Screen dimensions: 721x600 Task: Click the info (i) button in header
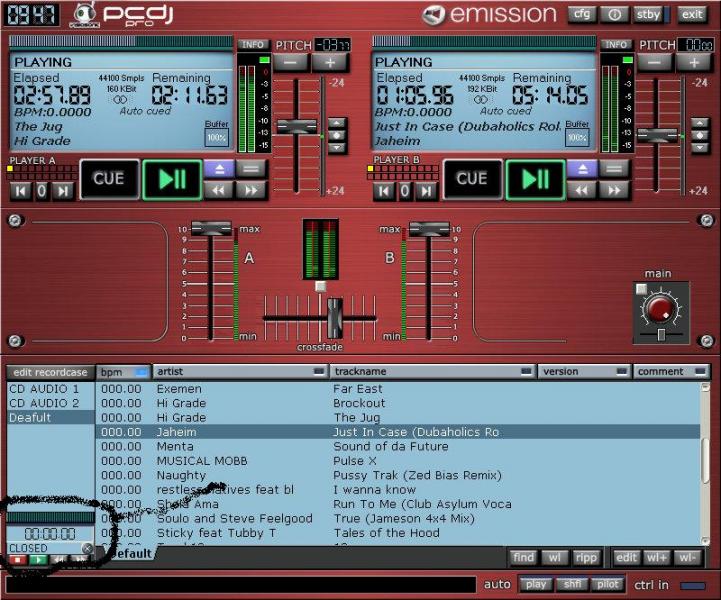(x=614, y=15)
